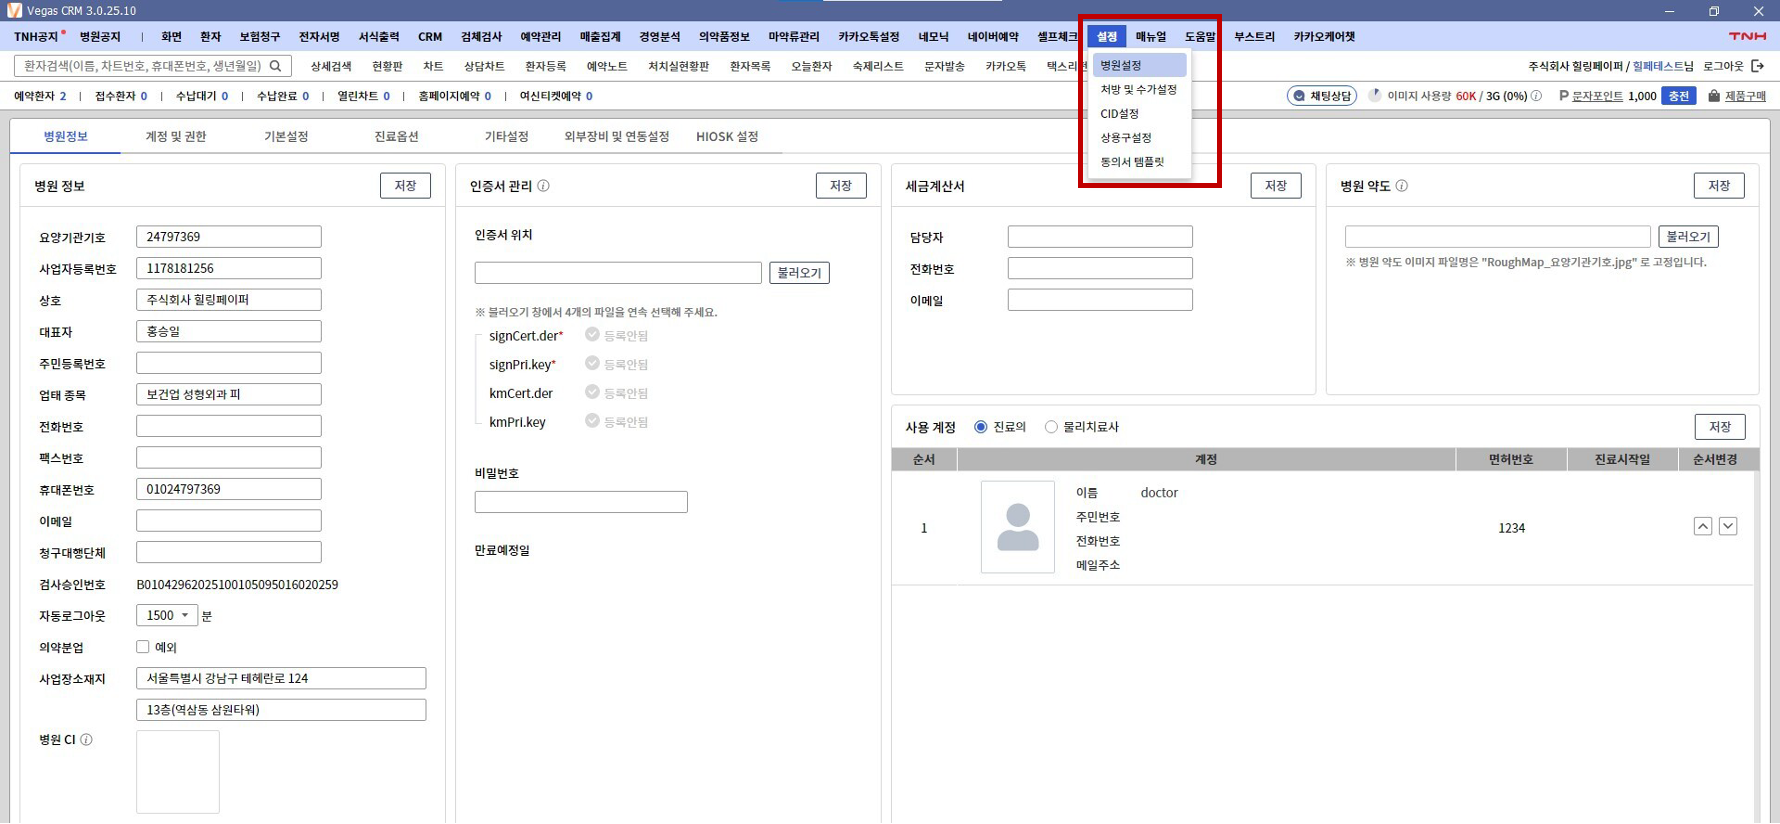Open 환자등록 in the toolbar
The height and width of the screenshot is (824, 1780).
point(545,66)
